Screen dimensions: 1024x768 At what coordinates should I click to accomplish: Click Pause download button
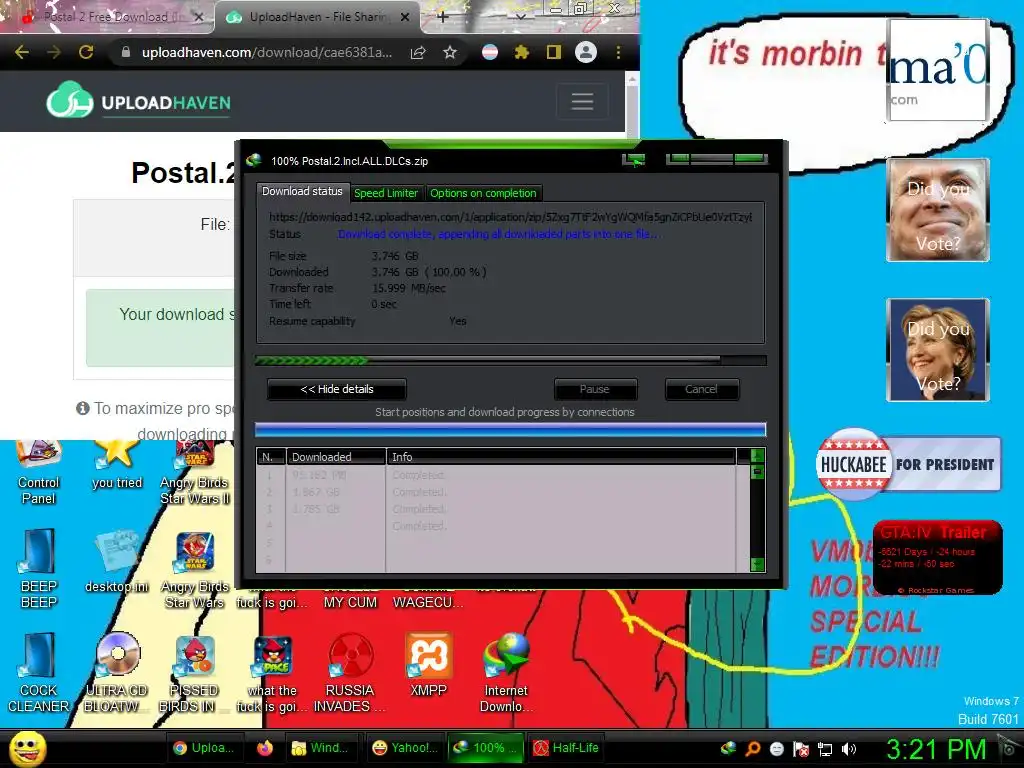coord(595,389)
